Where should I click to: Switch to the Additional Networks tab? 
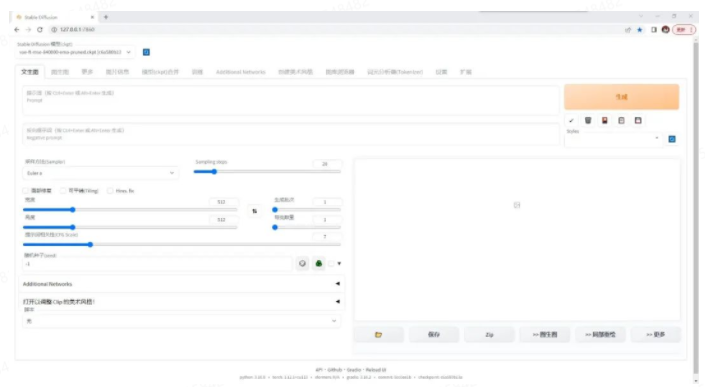point(241,72)
